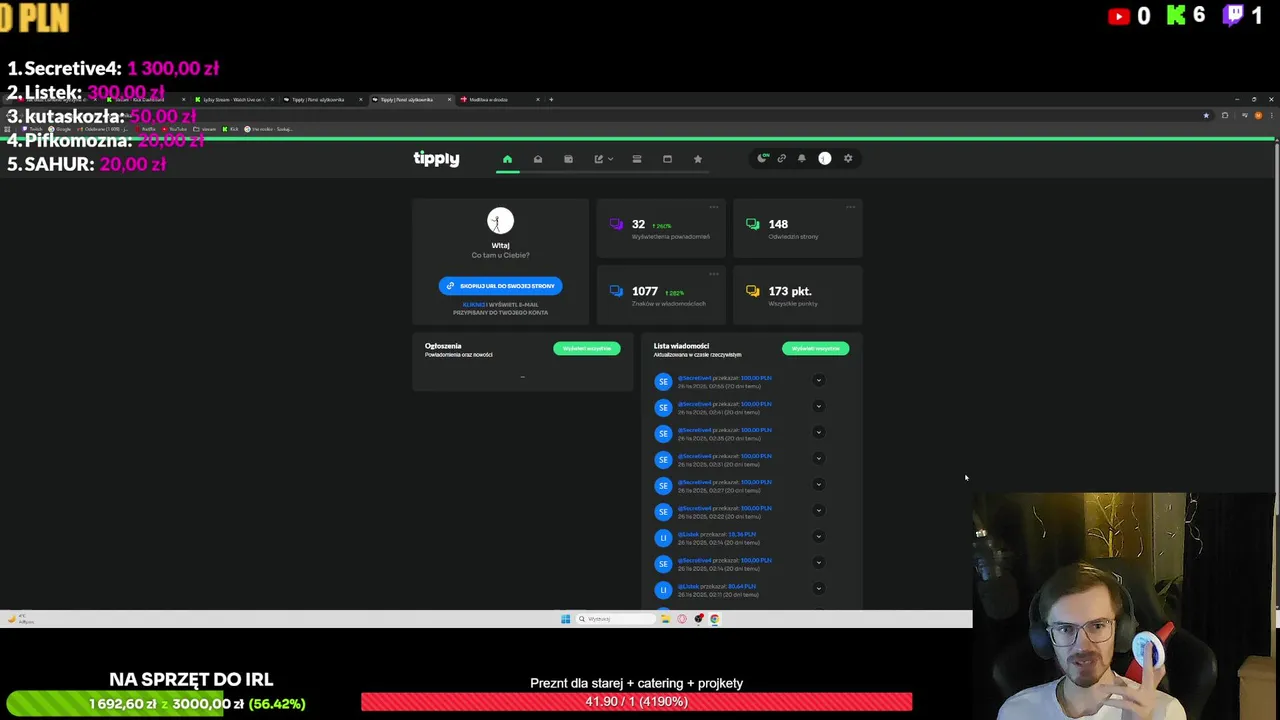Click the tipply logo
This screenshot has height=720, width=1280.
click(436, 159)
